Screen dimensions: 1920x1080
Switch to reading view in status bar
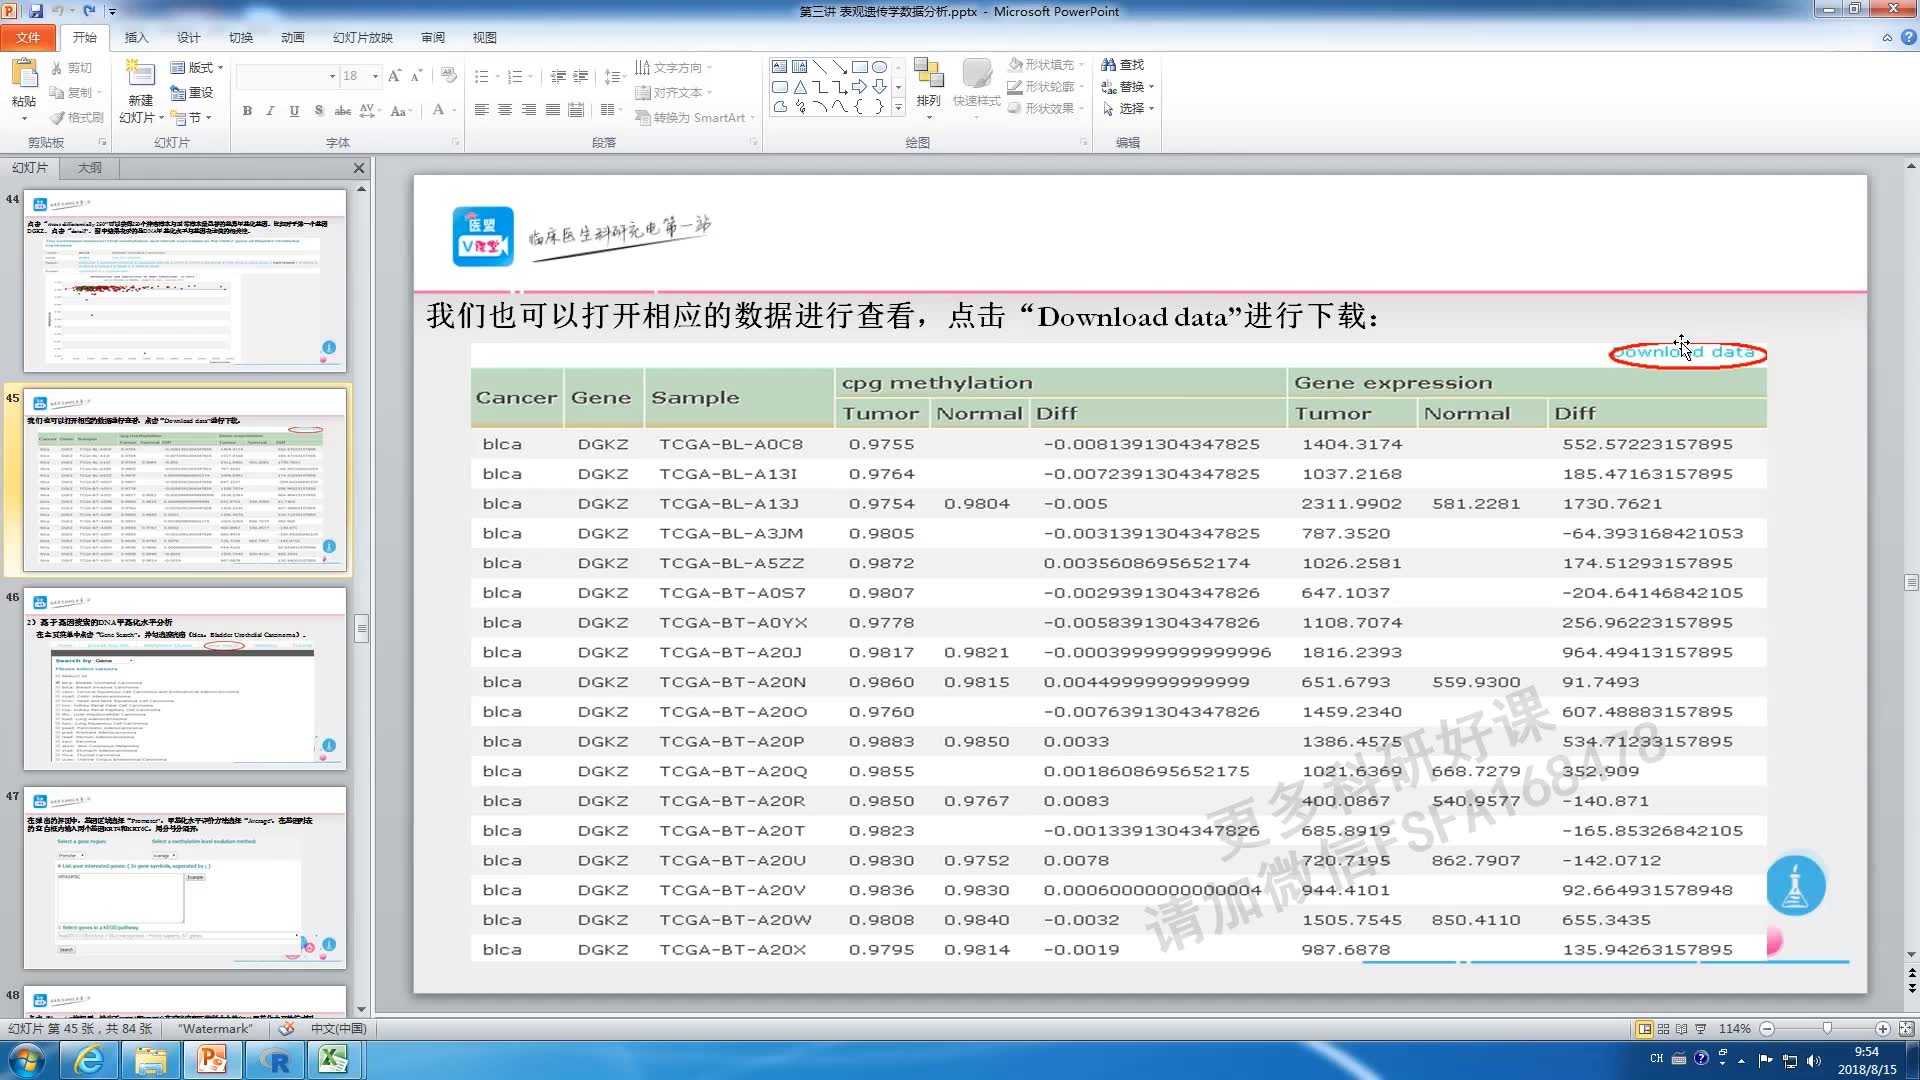click(1682, 1028)
